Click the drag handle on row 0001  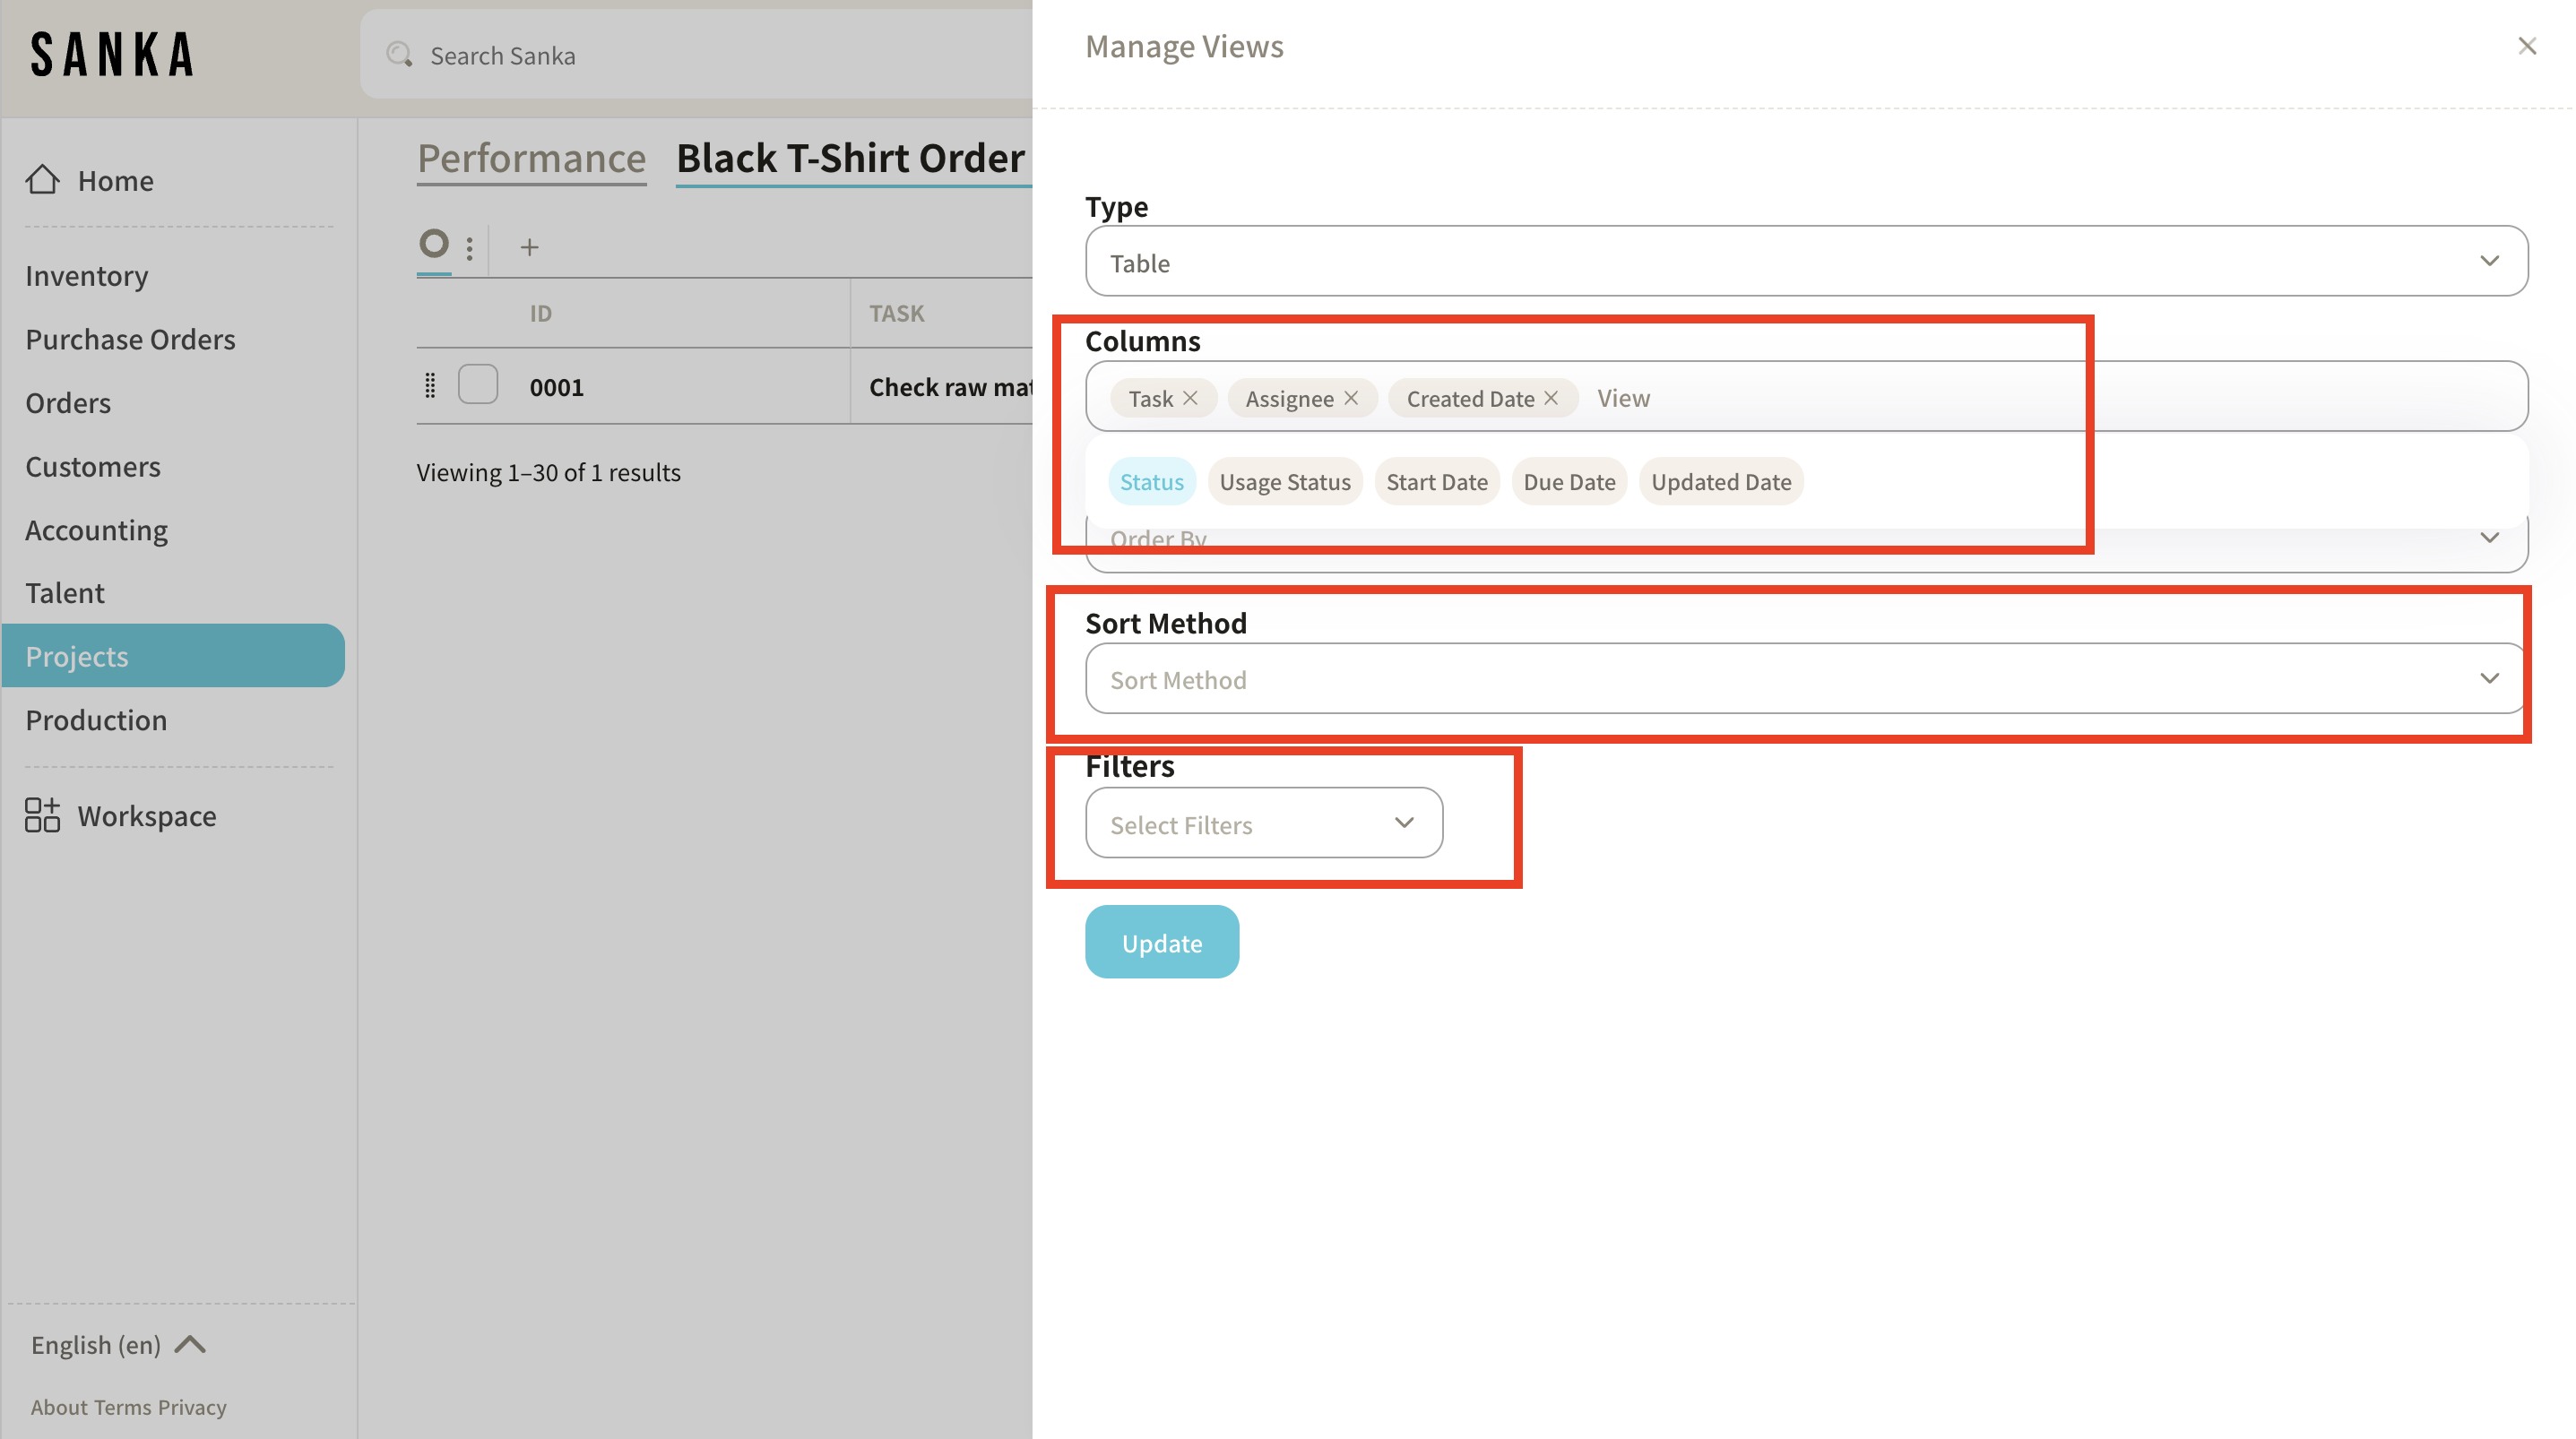tap(430, 386)
